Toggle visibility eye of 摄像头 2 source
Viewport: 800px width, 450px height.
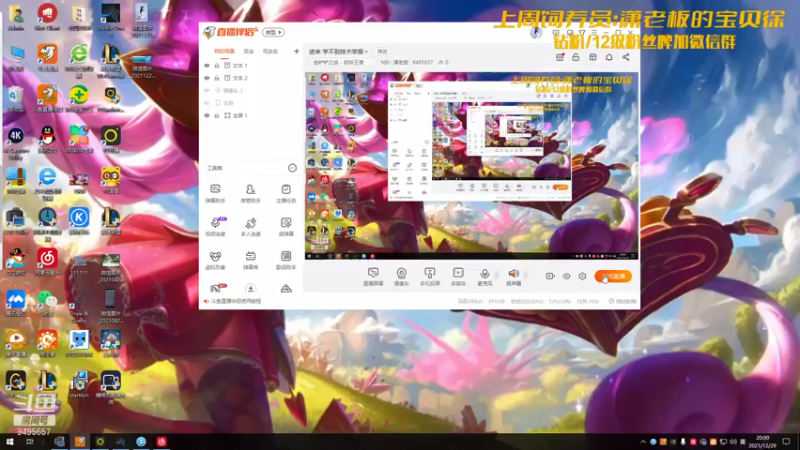point(207,90)
